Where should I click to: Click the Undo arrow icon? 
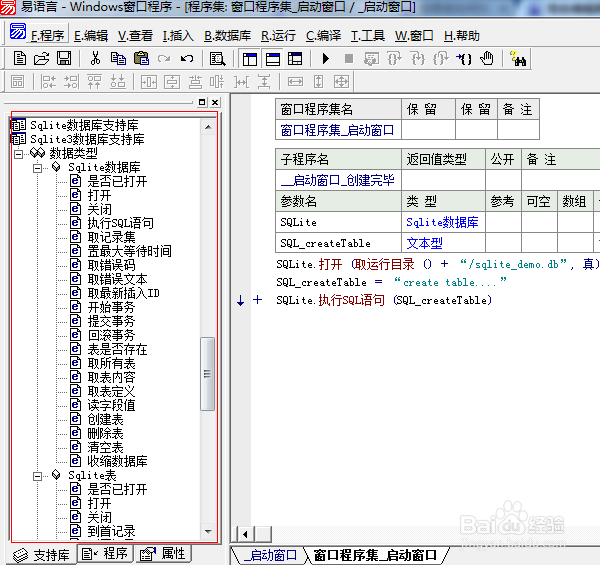187,59
